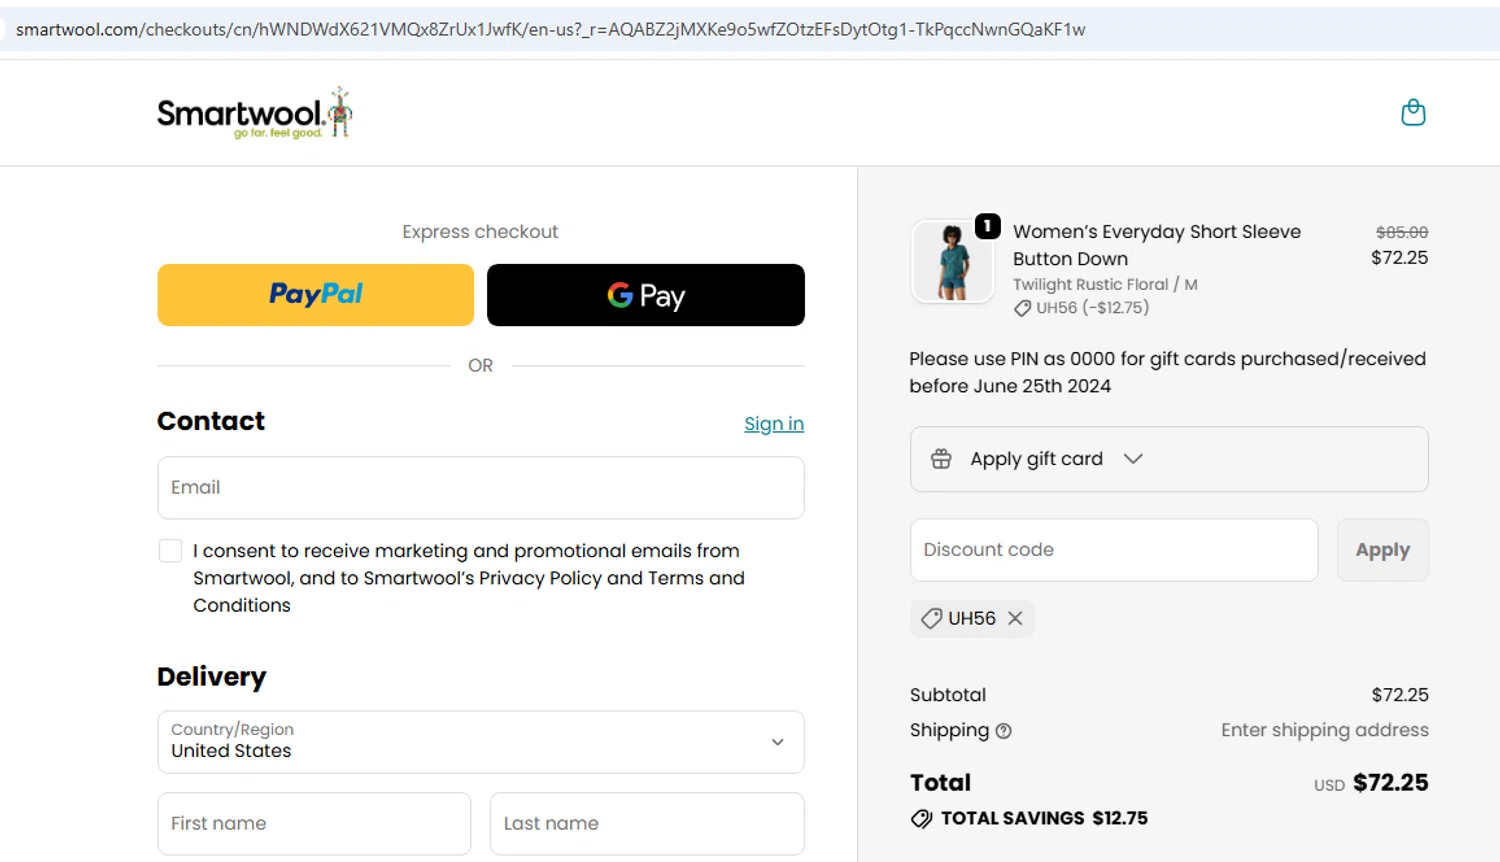Click the 'Express checkout' heading text
The width and height of the screenshot is (1500, 862).
(x=480, y=232)
